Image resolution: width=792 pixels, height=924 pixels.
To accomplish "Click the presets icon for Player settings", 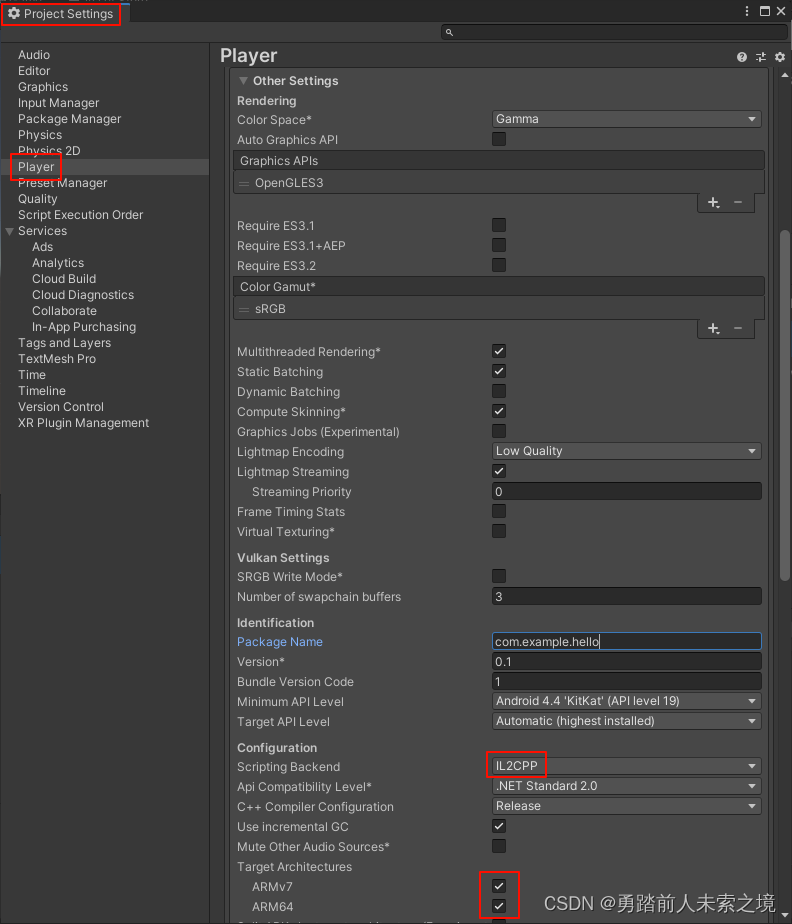I will click(760, 57).
